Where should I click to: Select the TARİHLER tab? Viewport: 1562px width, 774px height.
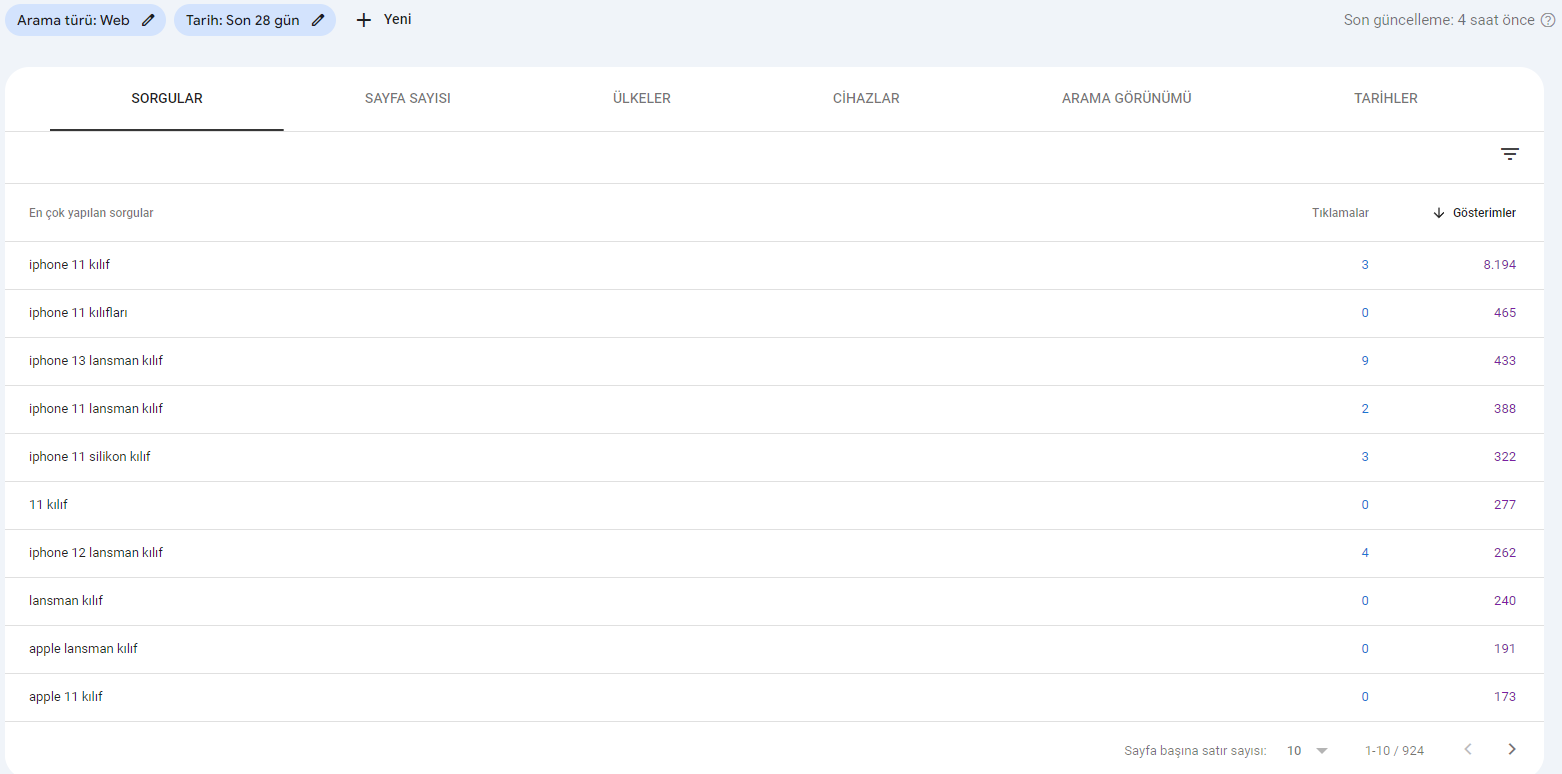click(1386, 99)
